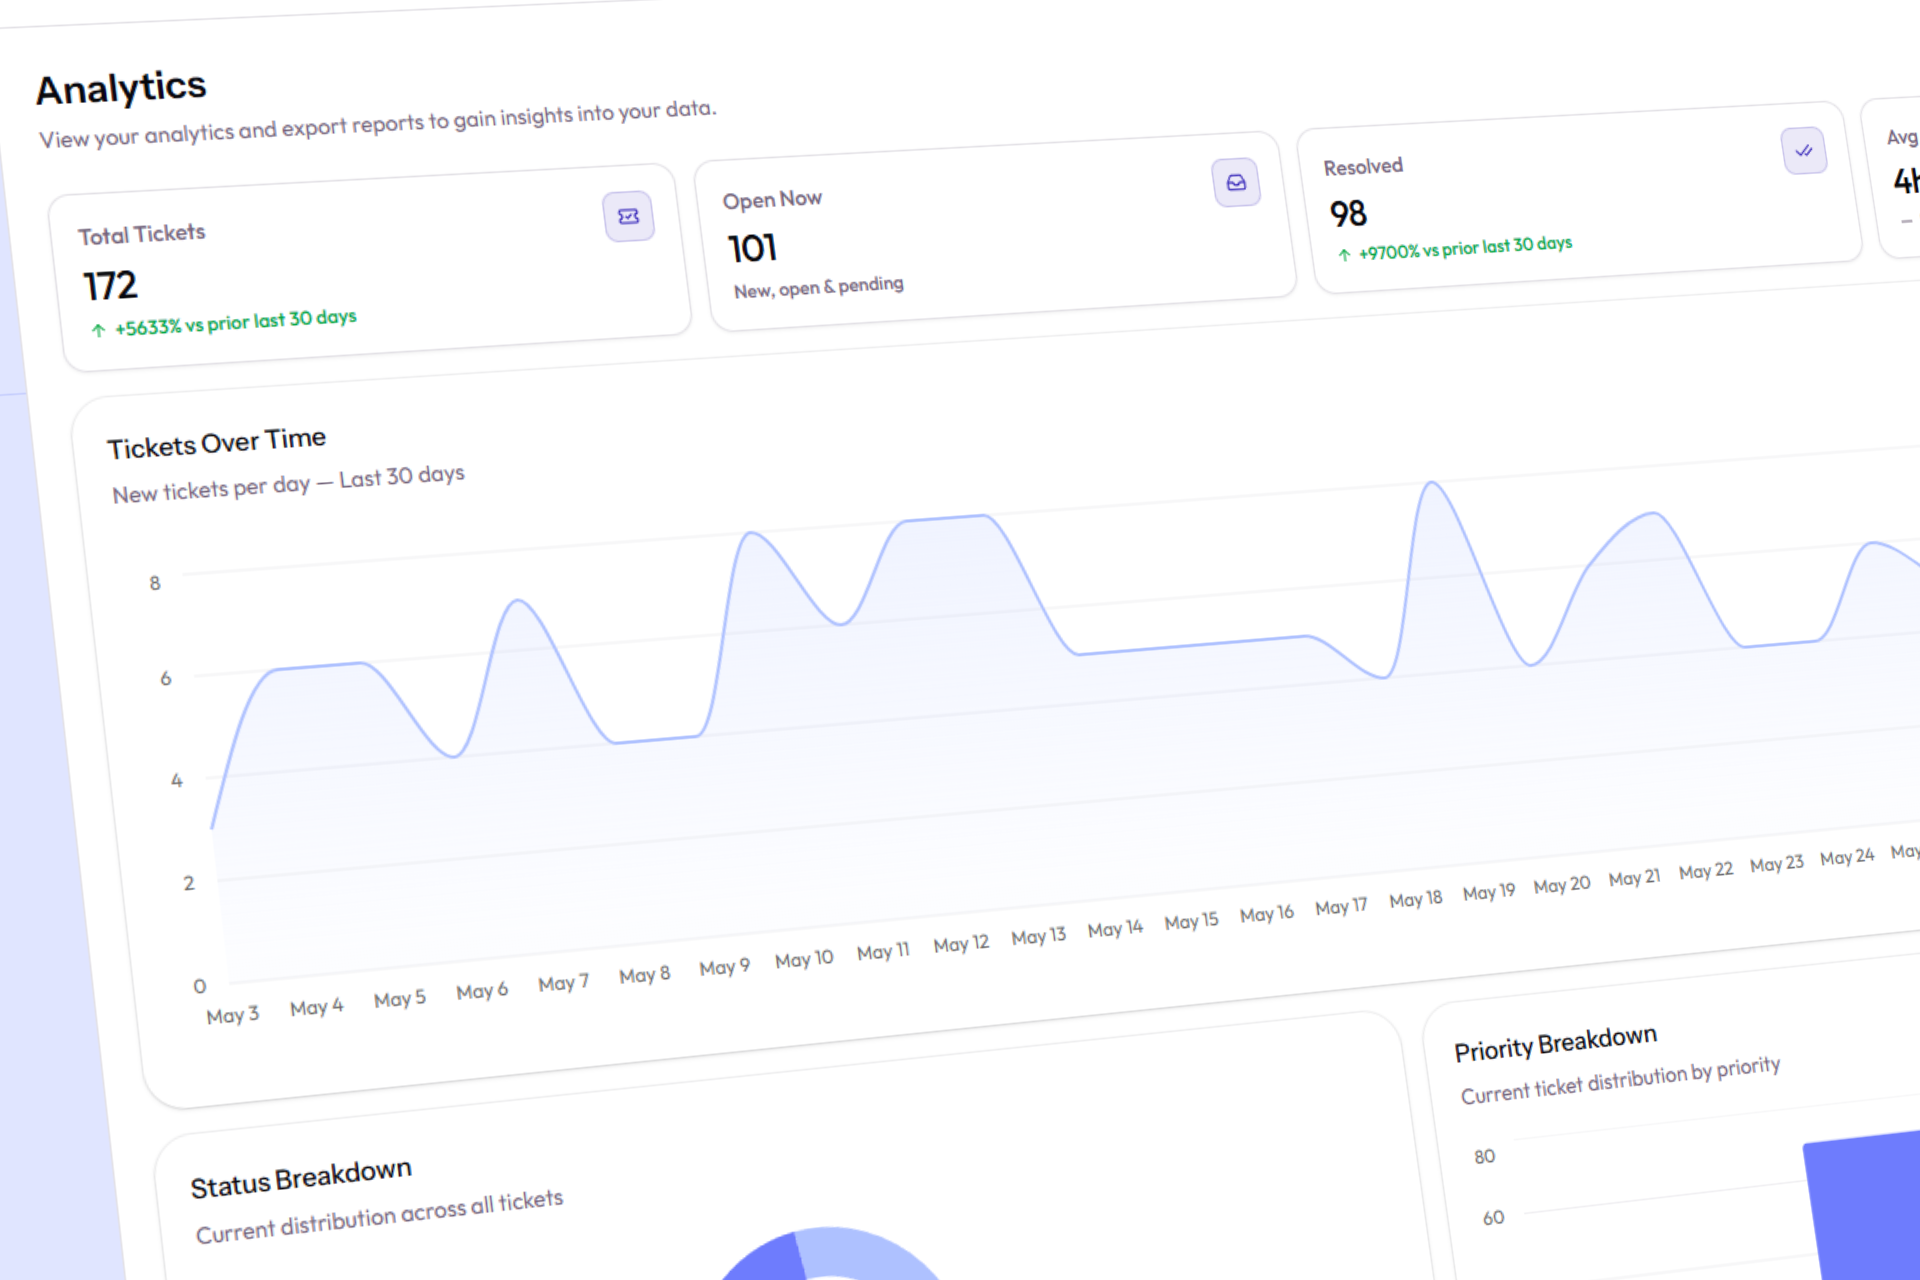The width and height of the screenshot is (1920, 1280).
Task: Click the May 3 axis label
Action: click(232, 1015)
